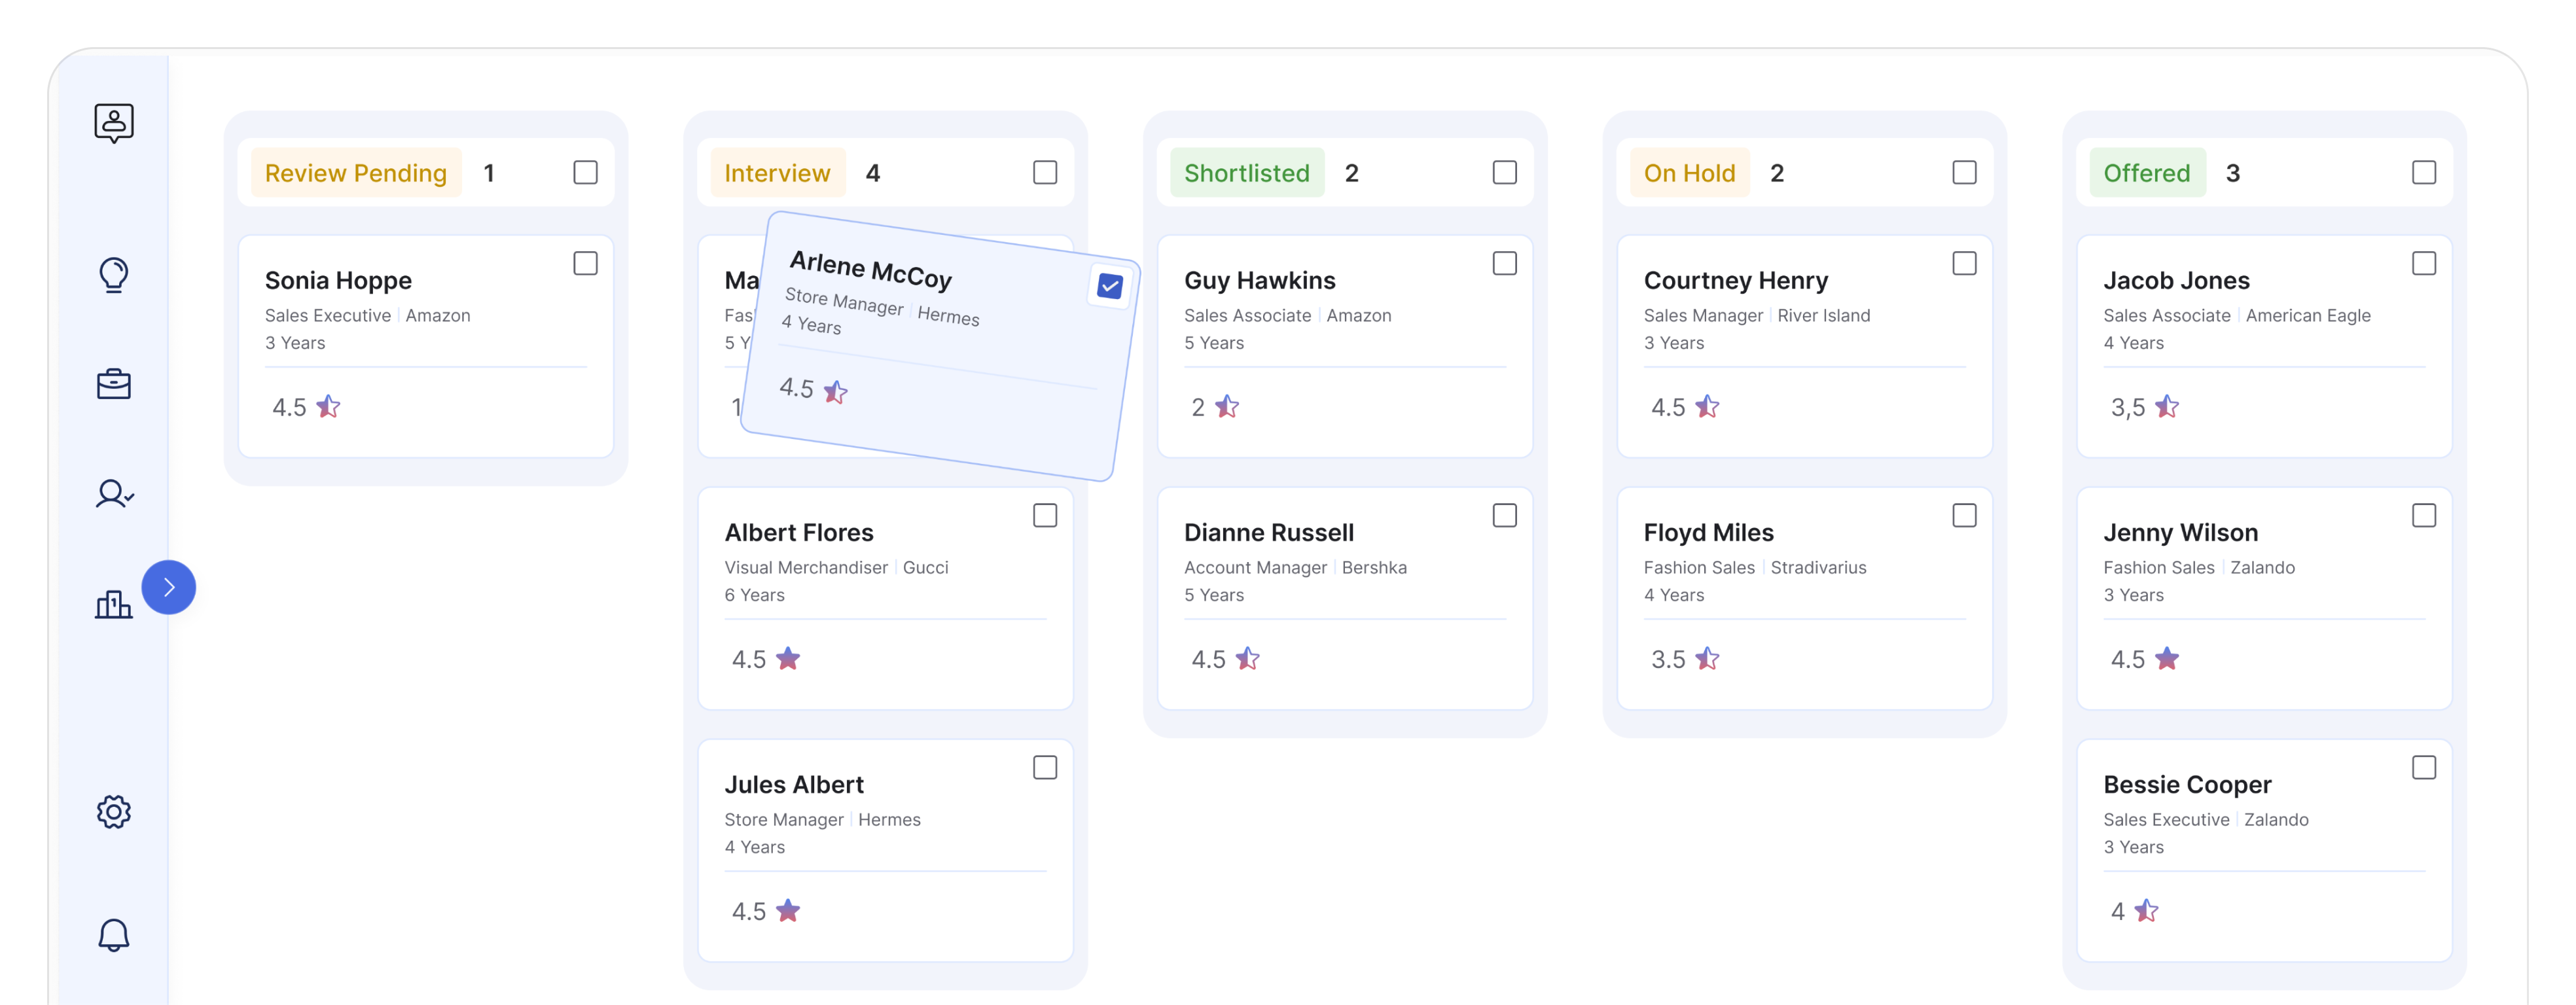The width and height of the screenshot is (2576, 1005).
Task: Click the star rating on Courtney Henry card
Action: [1708, 407]
